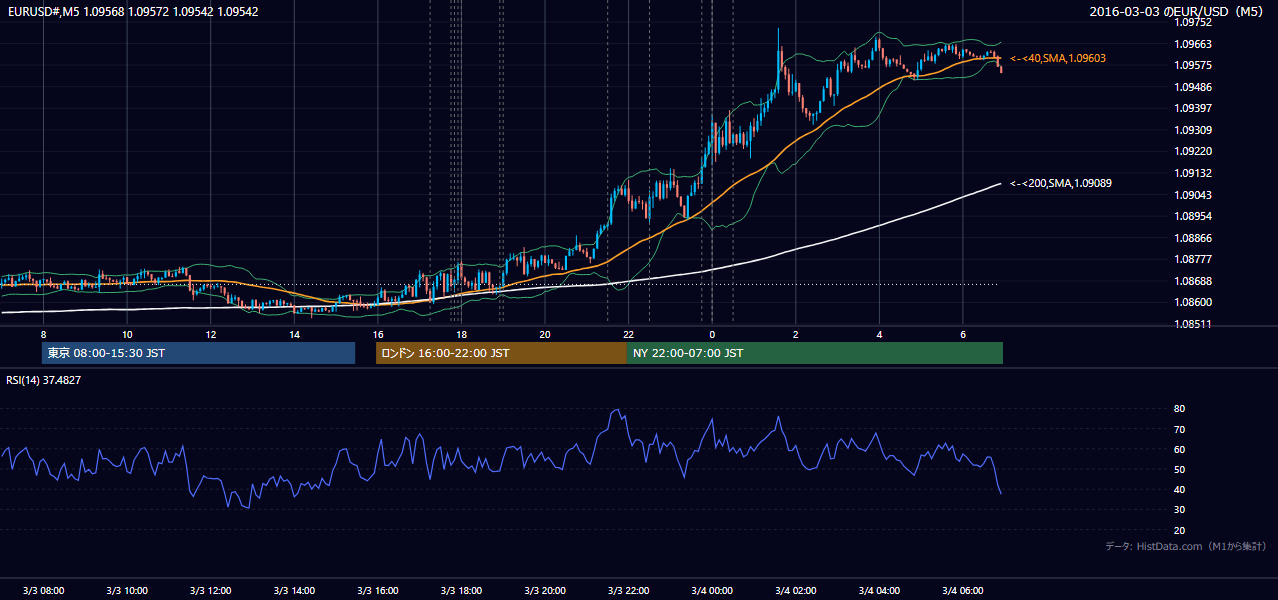Click price scale value 1.09663

pyautogui.click(x=1193, y=44)
